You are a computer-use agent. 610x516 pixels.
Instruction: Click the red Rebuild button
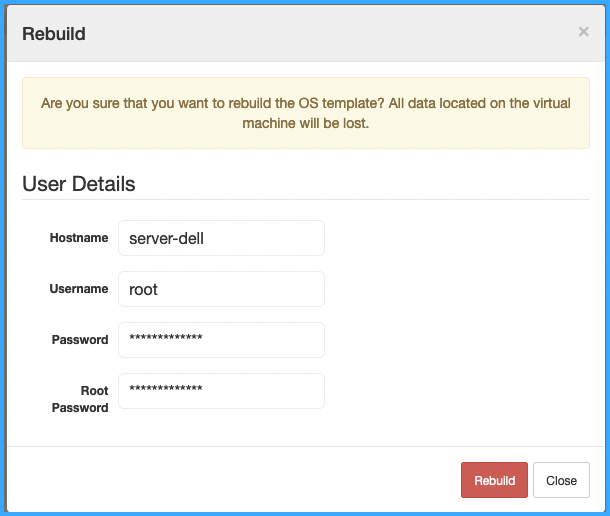pyautogui.click(x=494, y=480)
